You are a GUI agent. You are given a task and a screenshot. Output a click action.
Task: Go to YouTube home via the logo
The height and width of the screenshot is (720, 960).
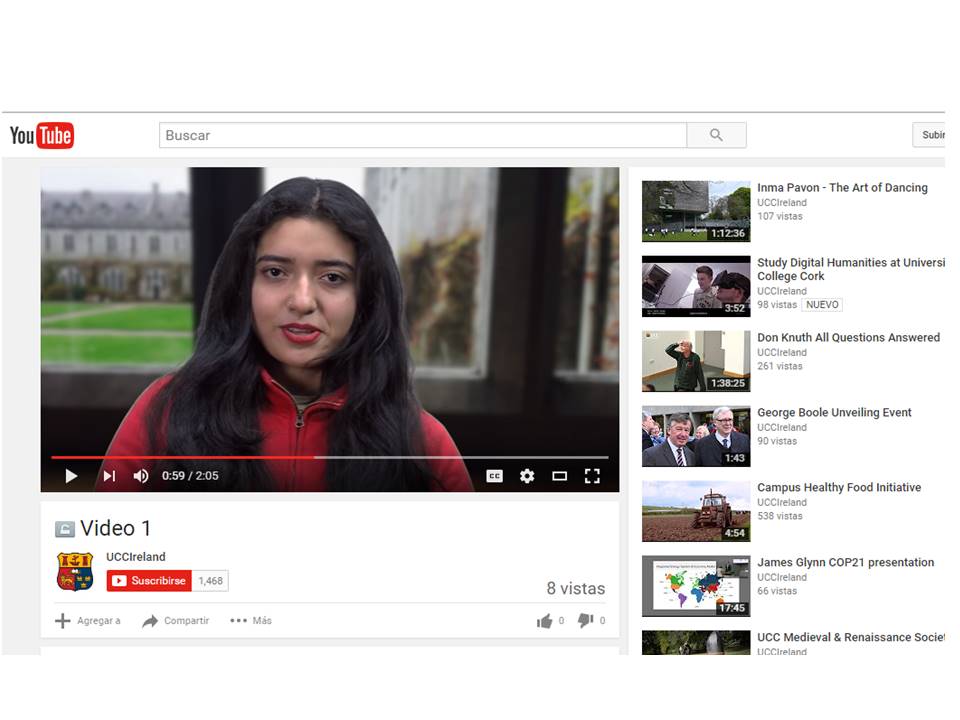(x=42, y=135)
